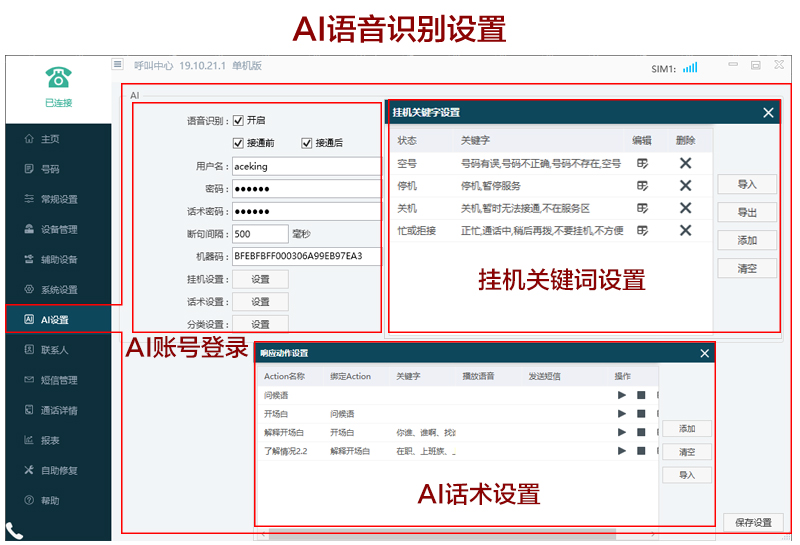
Task: Open the hamburger menu icon in title bar
Action: point(118,65)
